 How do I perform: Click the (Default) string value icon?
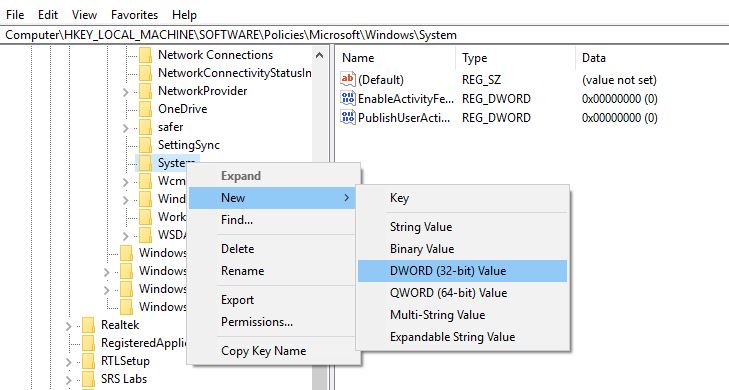coord(348,79)
